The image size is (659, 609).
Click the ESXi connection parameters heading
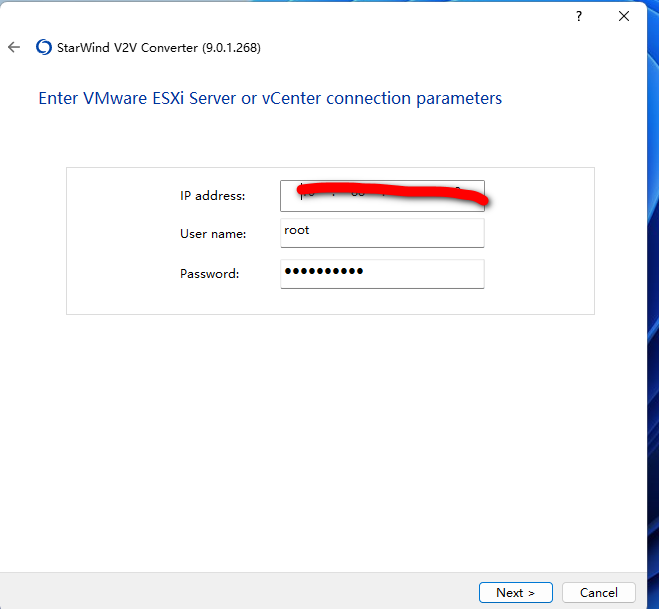[x=270, y=99]
